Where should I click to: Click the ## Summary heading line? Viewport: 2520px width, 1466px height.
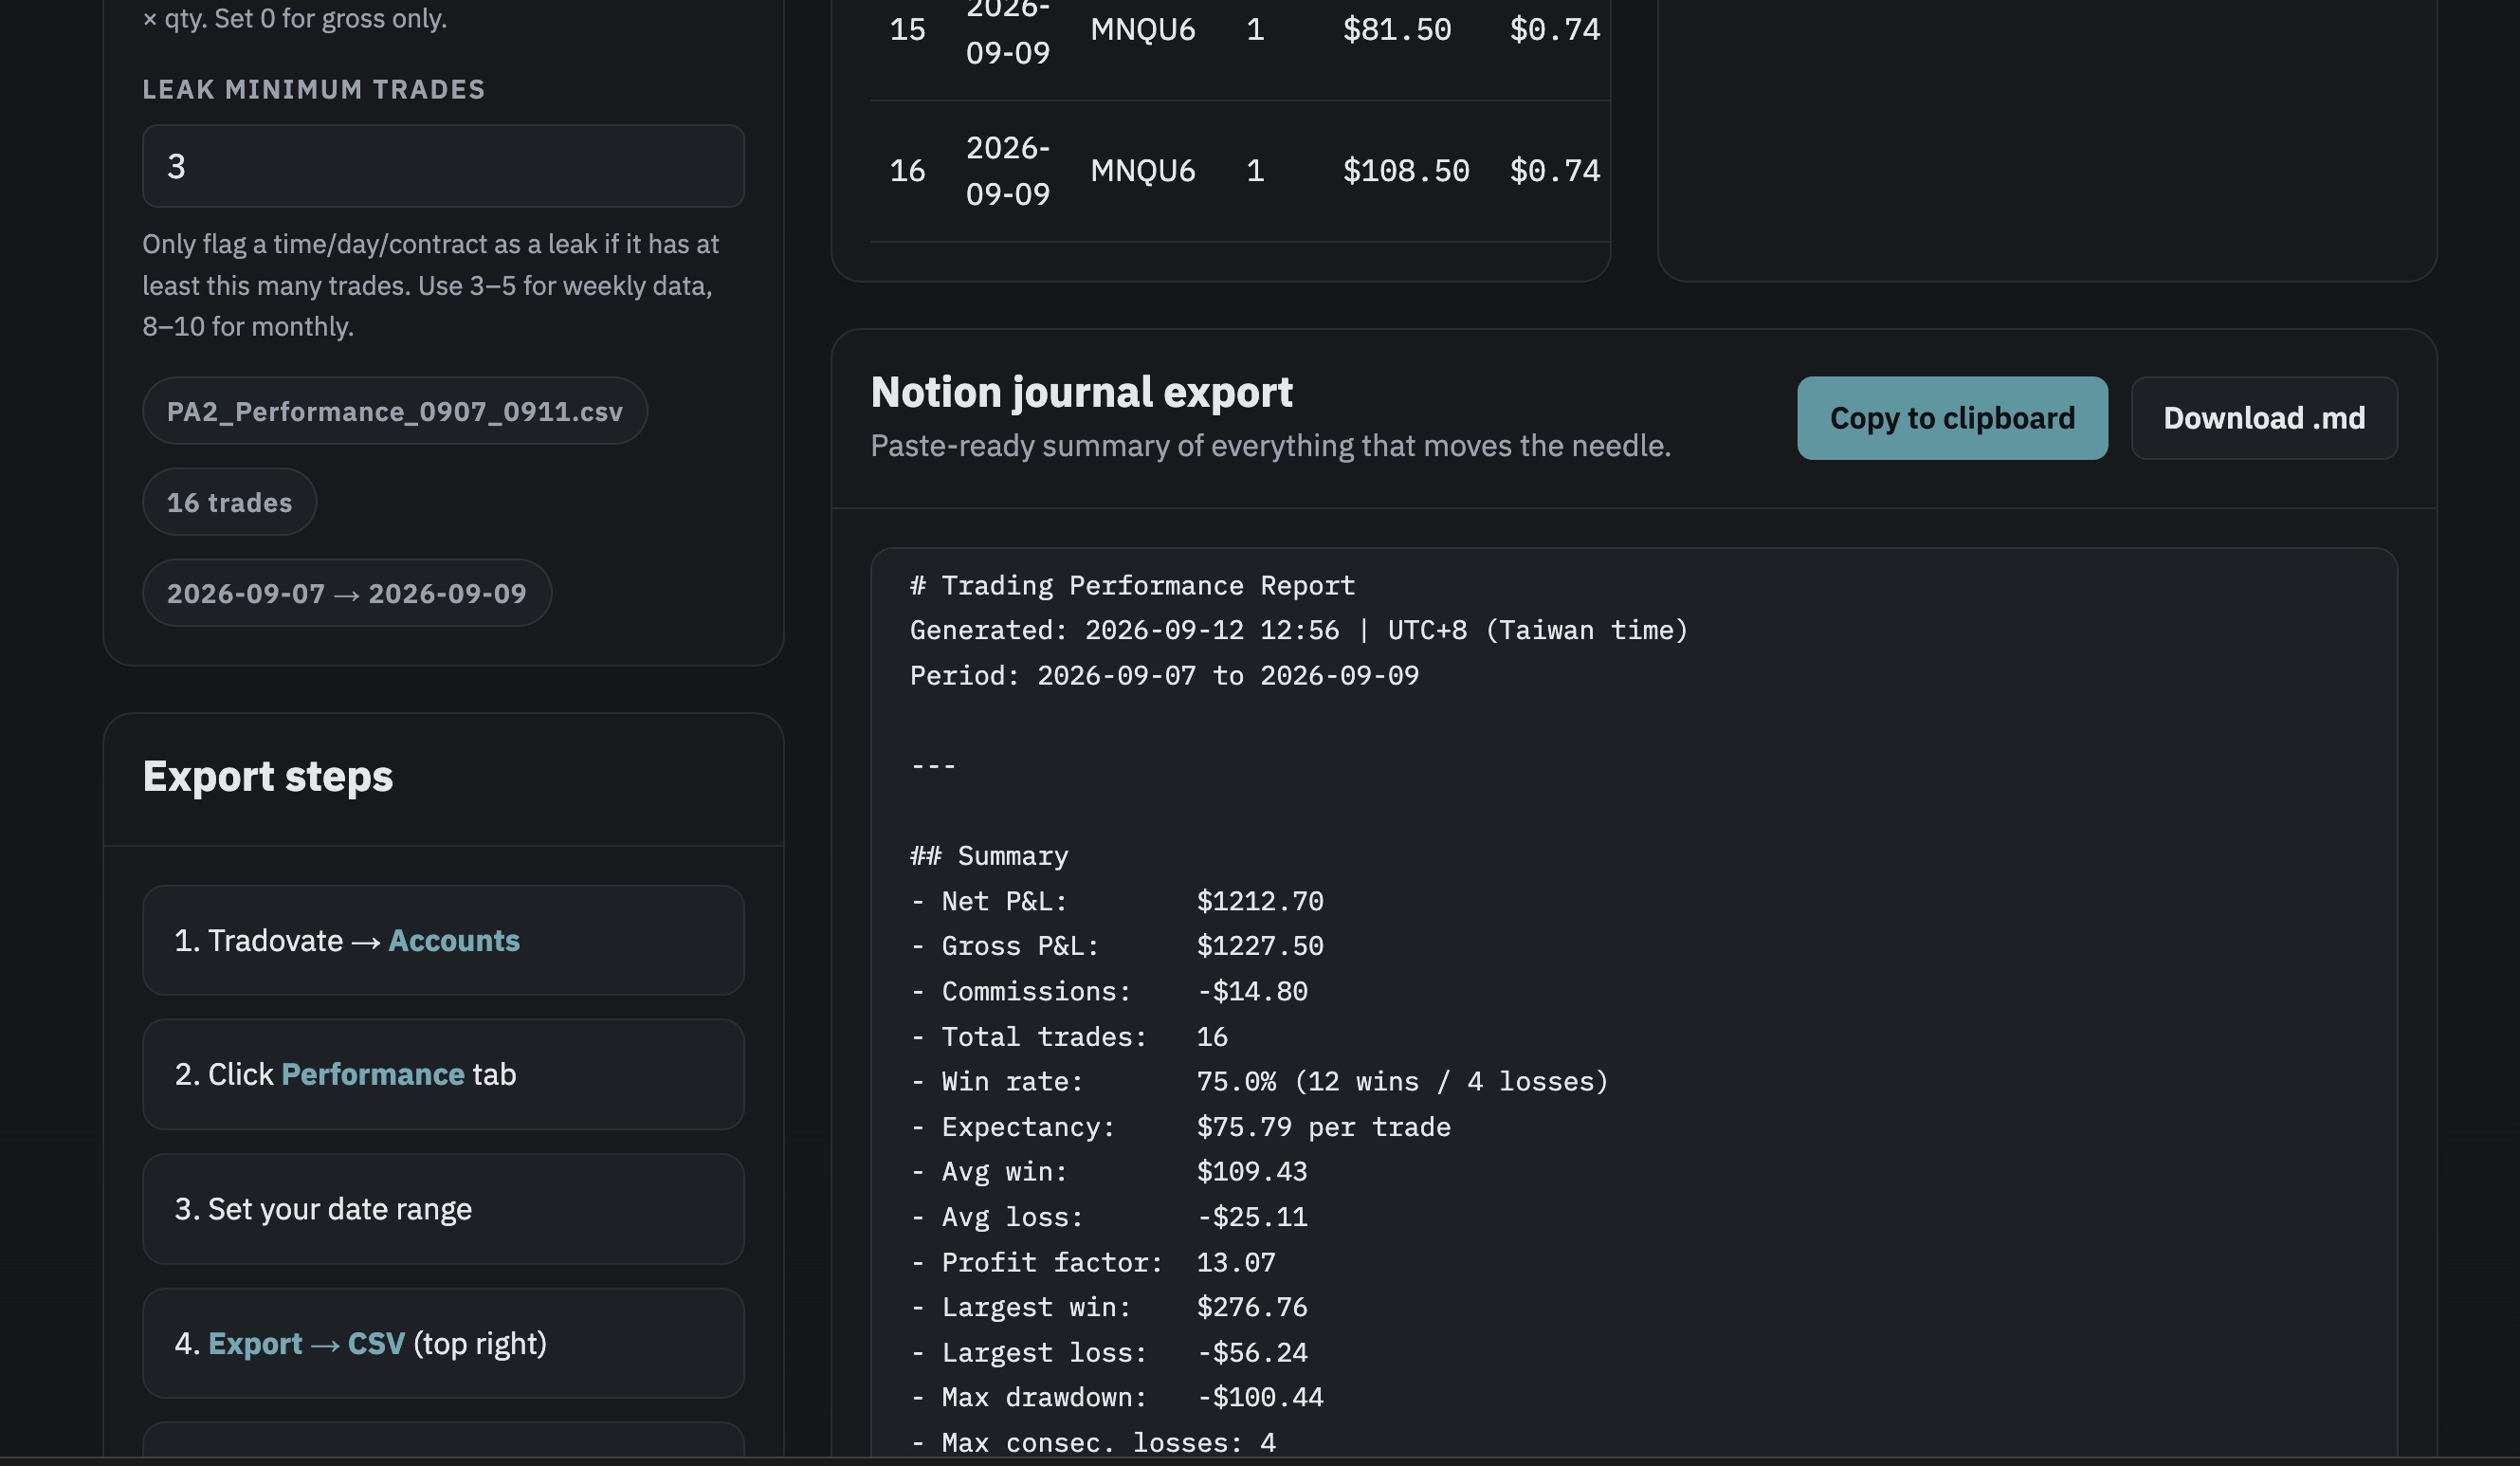point(989,856)
